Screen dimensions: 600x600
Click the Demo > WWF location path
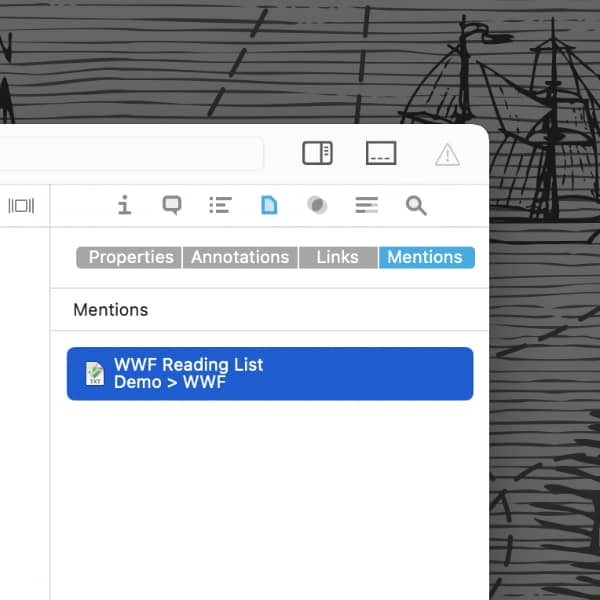170,383
